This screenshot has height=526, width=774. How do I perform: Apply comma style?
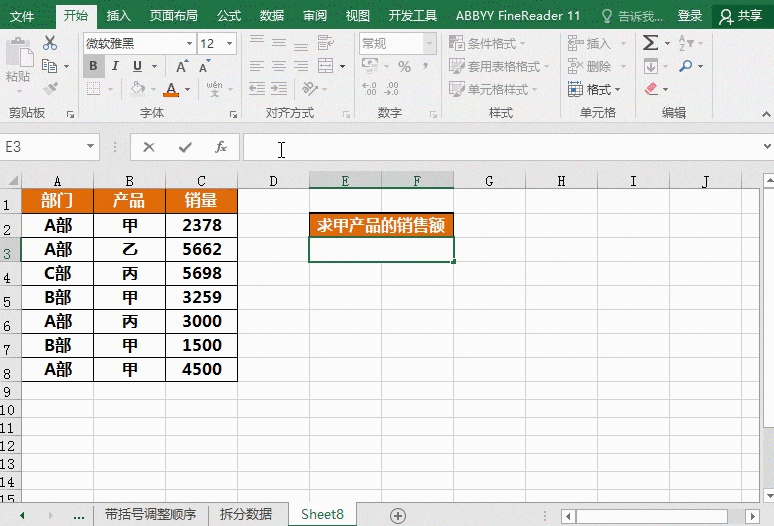pos(425,66)
